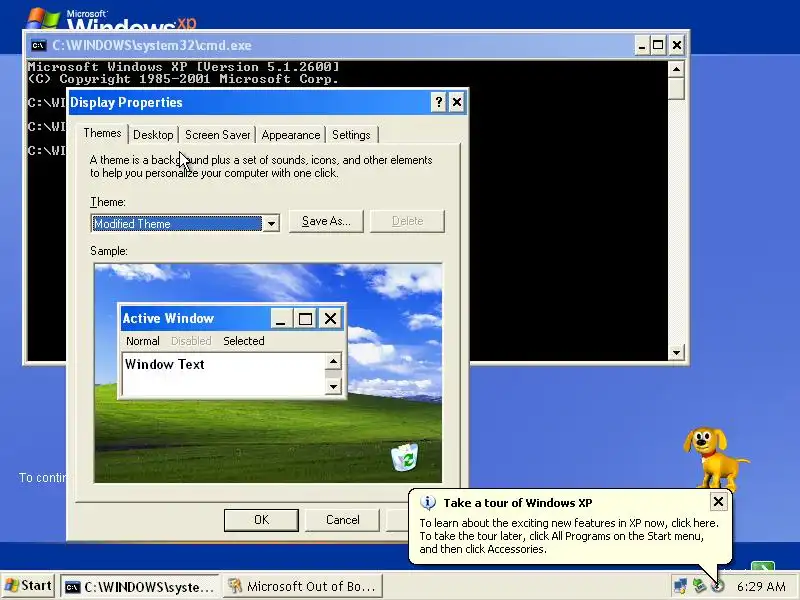This screenshot has height=600, width=800.
Task: Close the cmd.exe window
Action: tap(677, 45)
